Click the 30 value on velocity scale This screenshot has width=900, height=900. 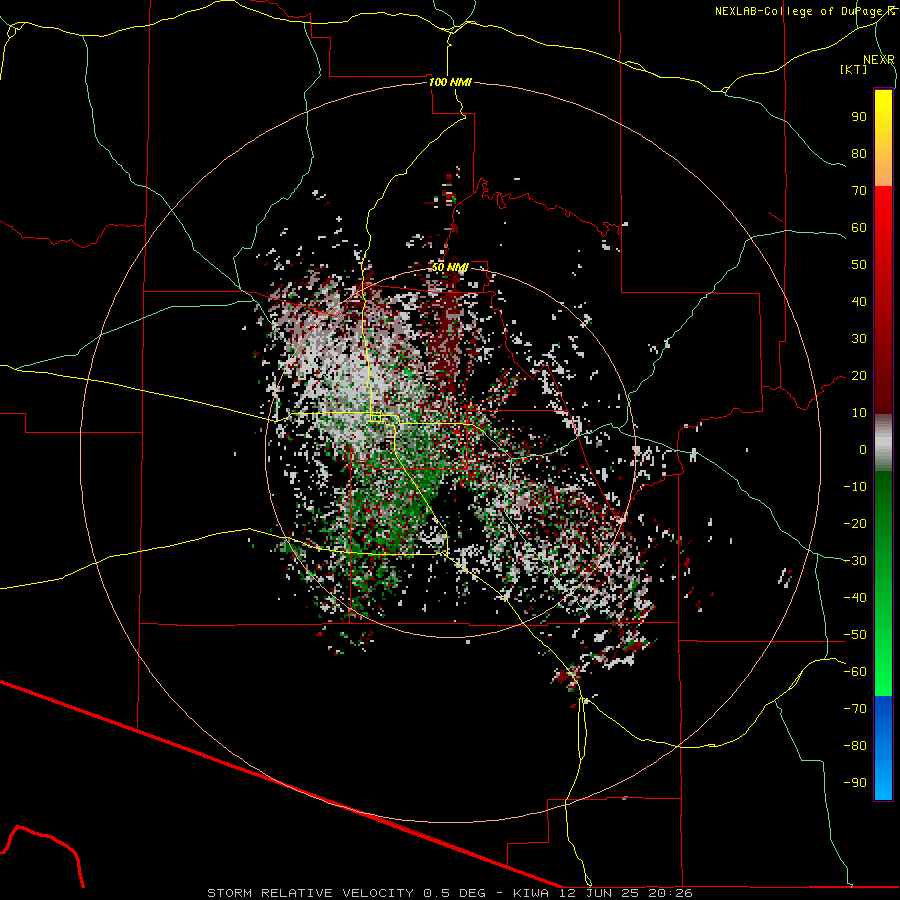859,339
